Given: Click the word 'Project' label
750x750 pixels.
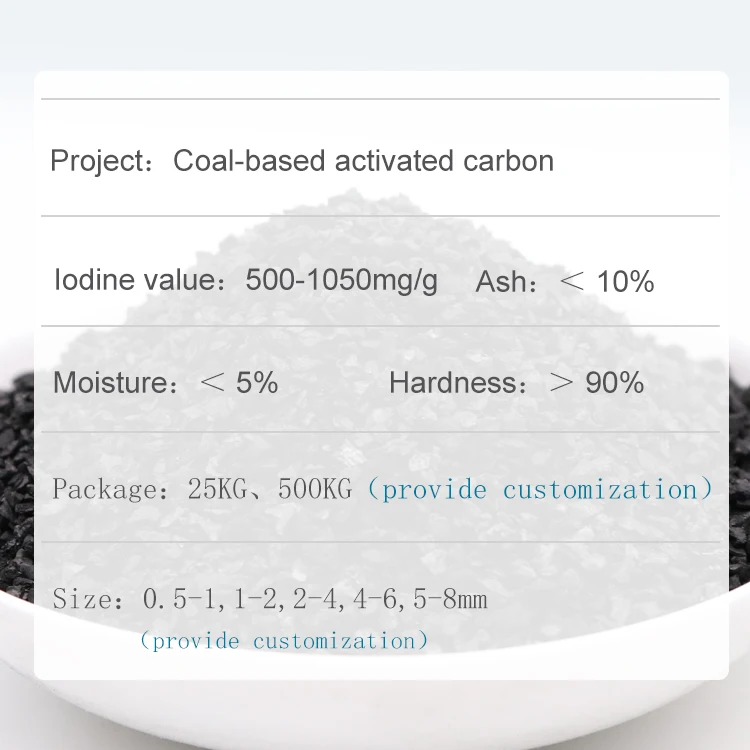Looking at the screenshot, I should pyautogui.click(x=97, y=160).
